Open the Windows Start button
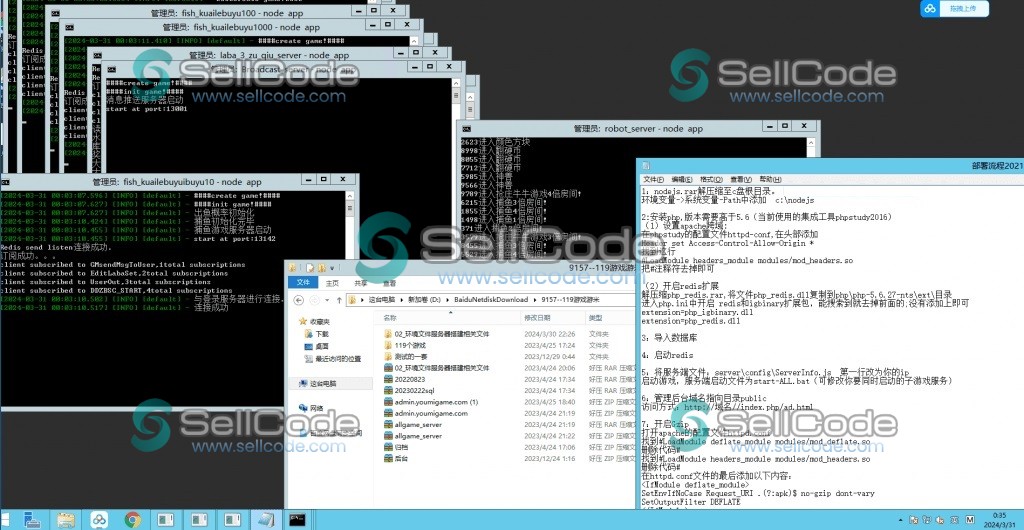1024x530 pixels. [x=7, y=520]
